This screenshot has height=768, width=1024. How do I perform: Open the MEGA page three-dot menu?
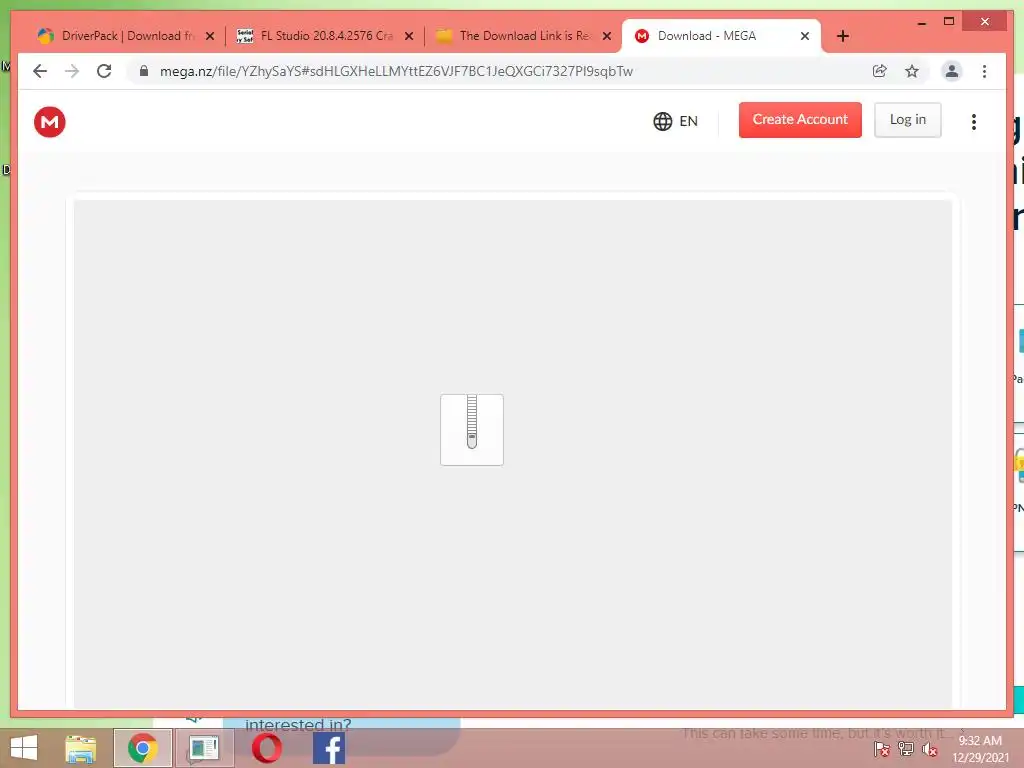[x=974, y=121]
